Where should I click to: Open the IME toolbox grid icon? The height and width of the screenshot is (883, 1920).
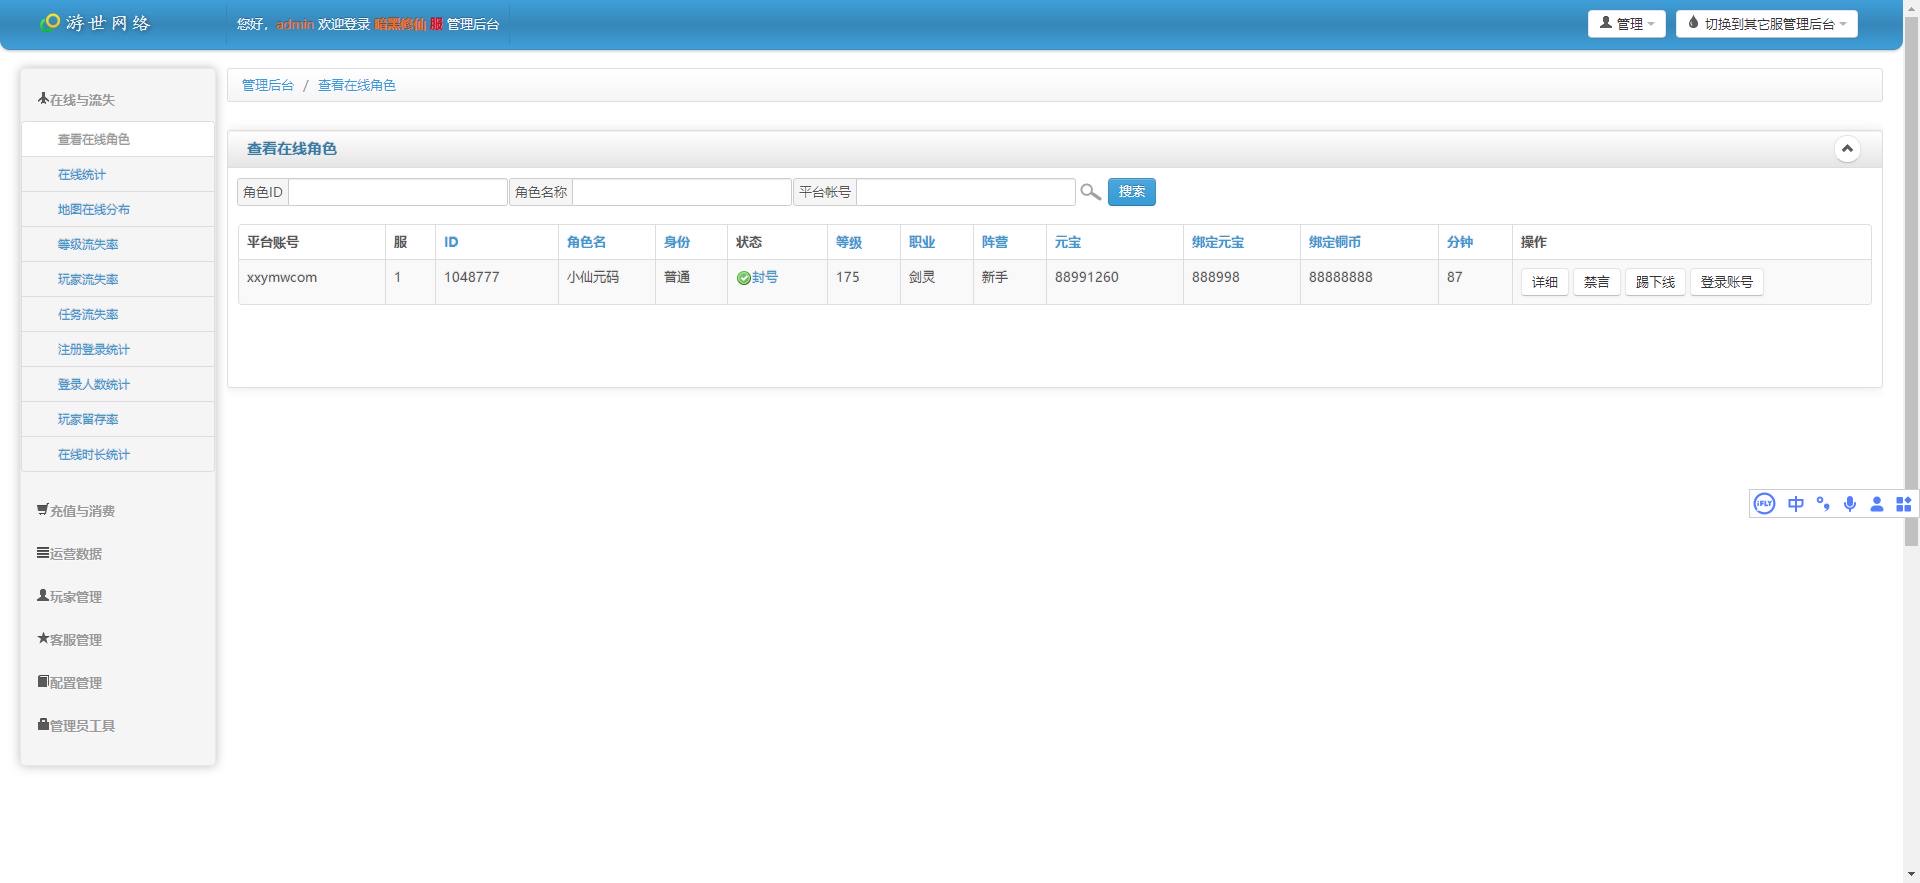[x=1904, y=504]
